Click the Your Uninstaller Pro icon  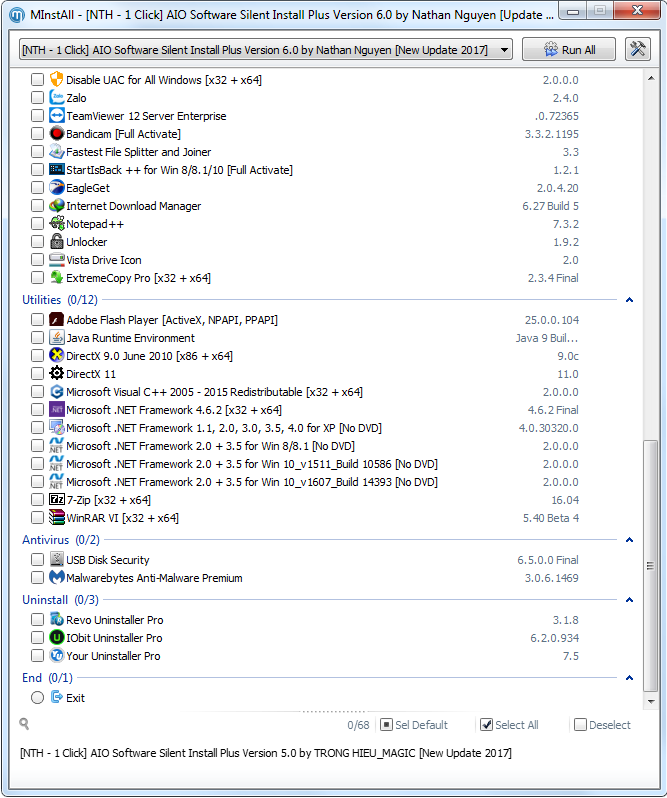pos(56,656)
